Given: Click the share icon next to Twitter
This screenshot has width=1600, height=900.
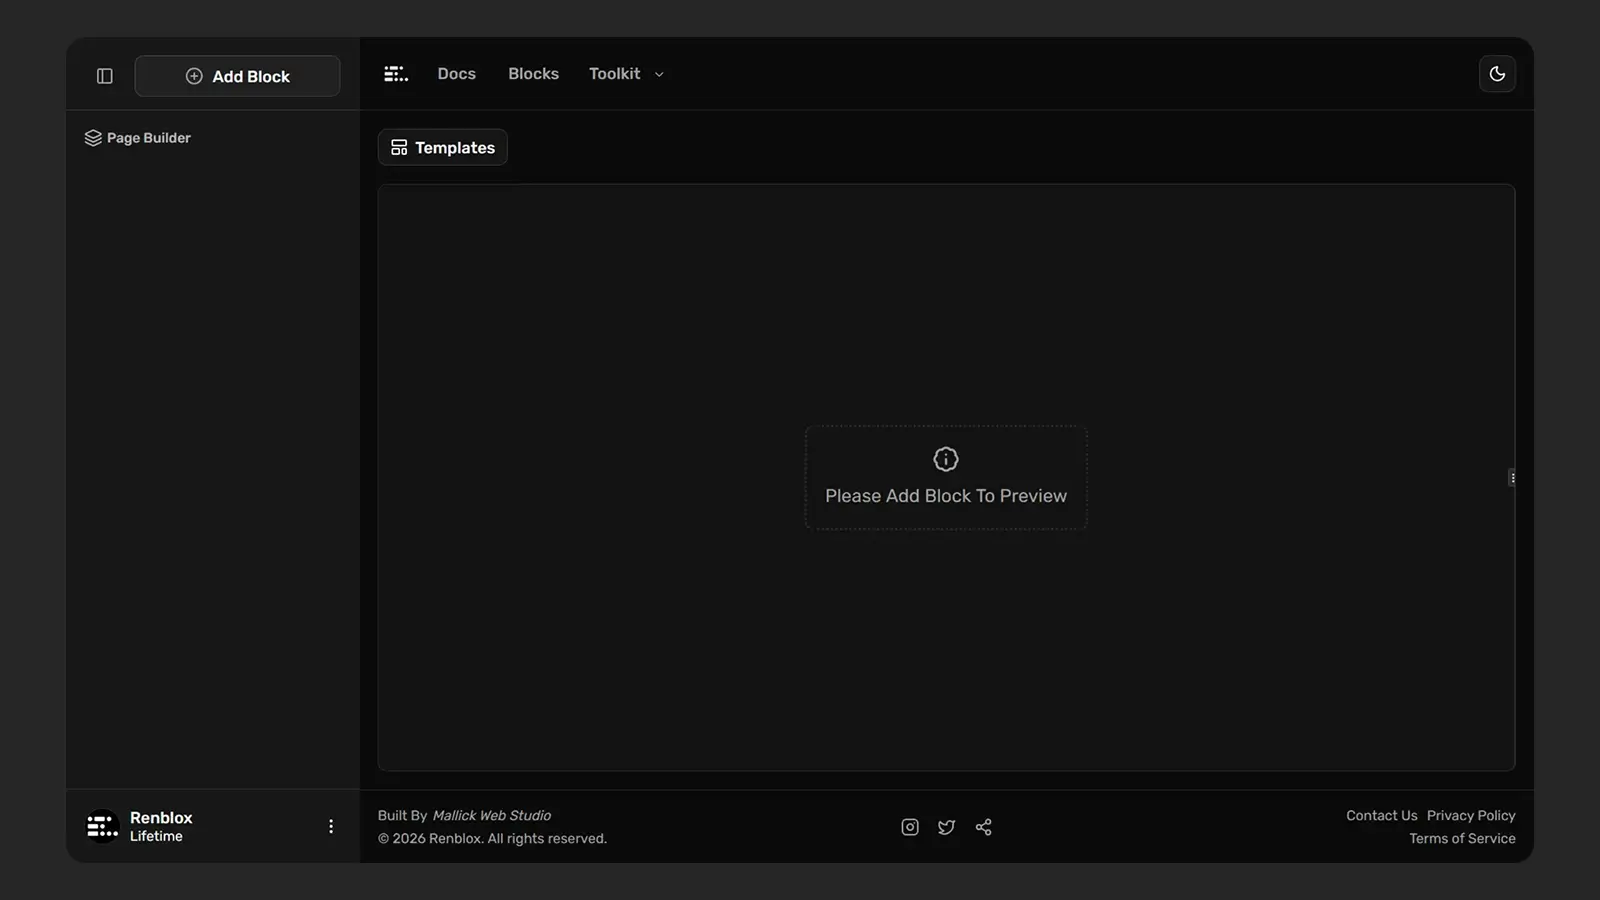Looking at the screenshot, I should [983, 827].
